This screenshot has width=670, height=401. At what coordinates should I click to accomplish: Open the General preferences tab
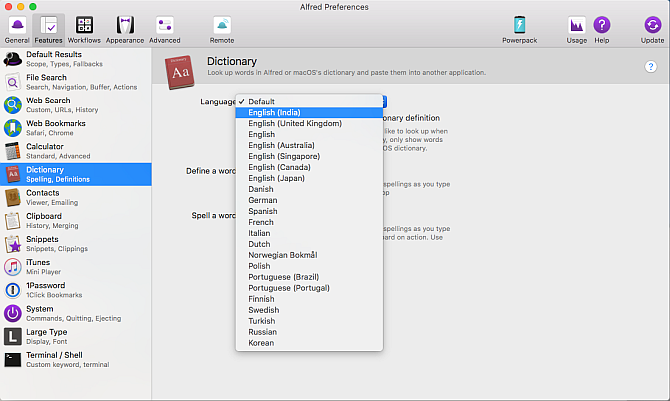16,28
